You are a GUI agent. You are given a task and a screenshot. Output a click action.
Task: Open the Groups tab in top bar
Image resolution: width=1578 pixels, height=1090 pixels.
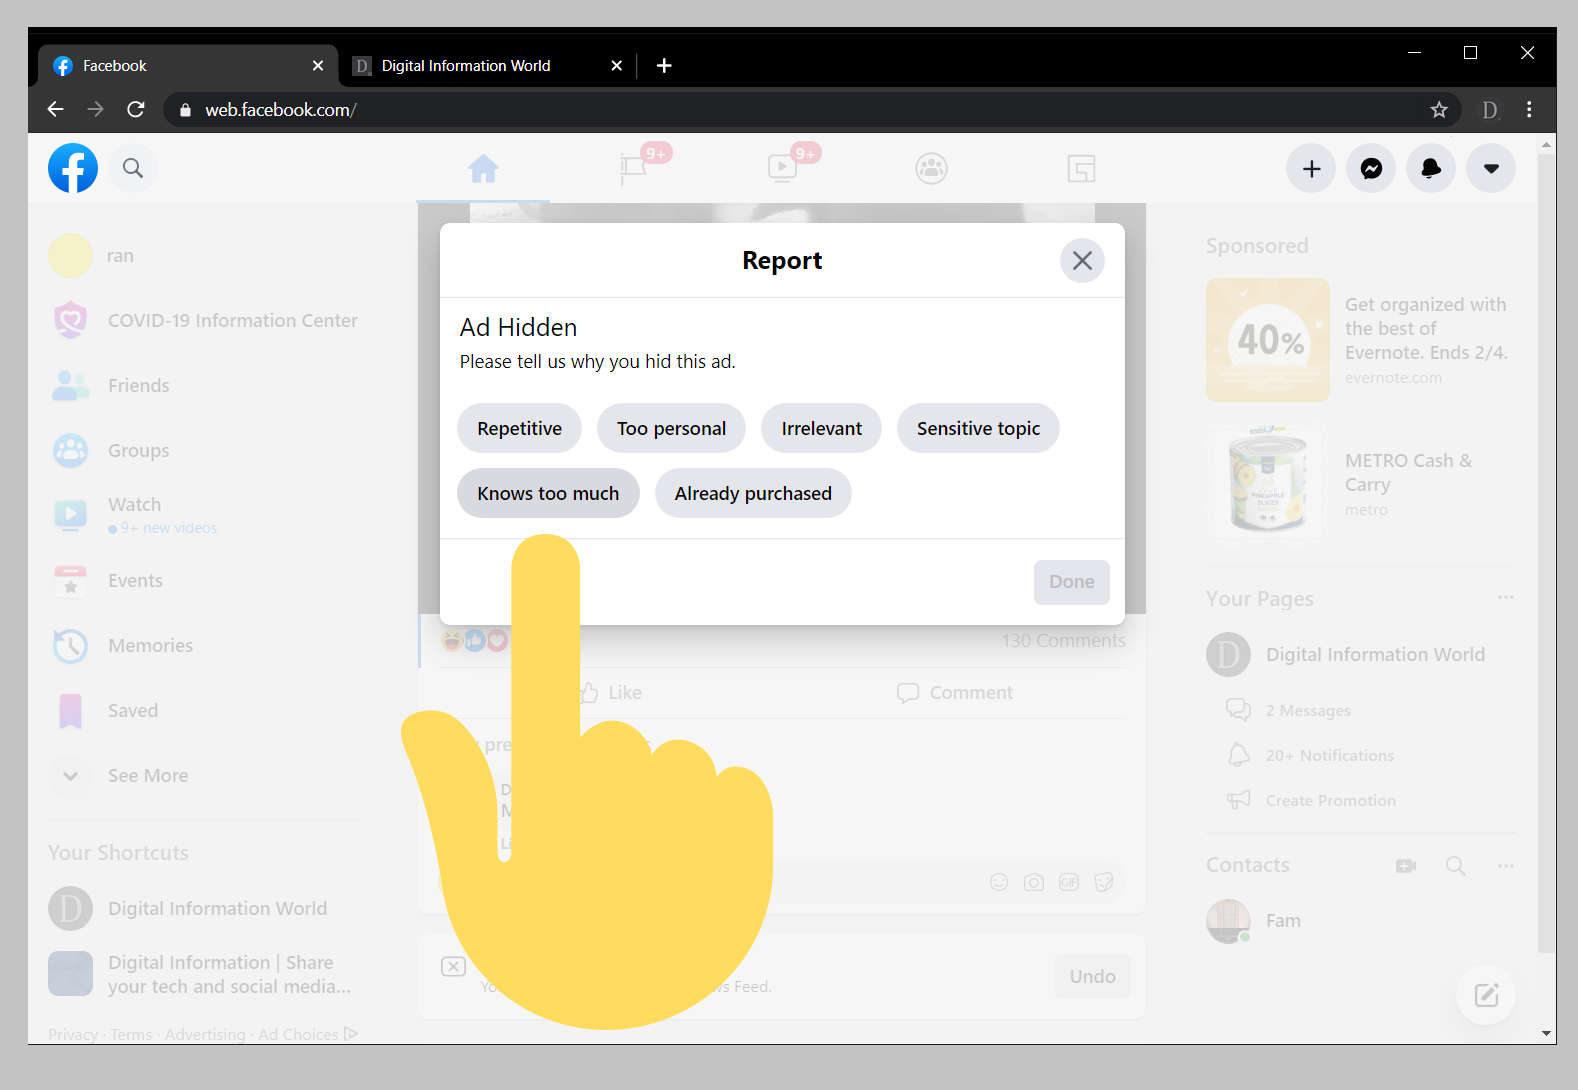931,169
